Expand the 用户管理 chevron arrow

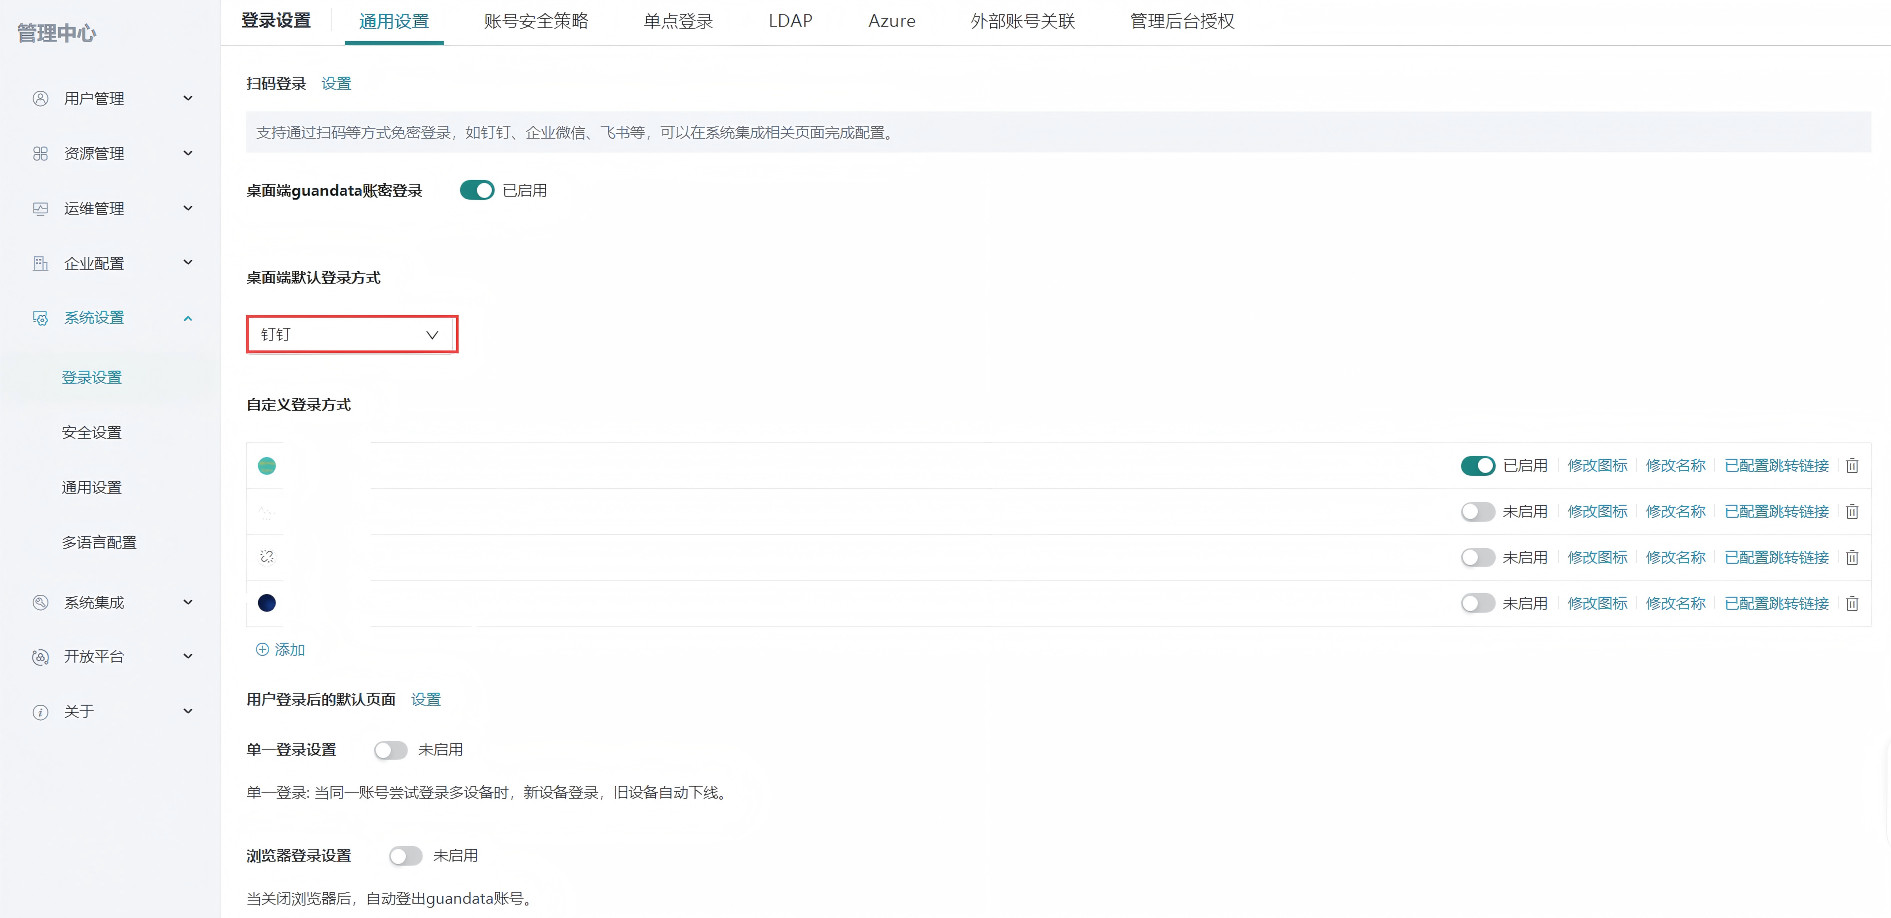tap(188, 98)
